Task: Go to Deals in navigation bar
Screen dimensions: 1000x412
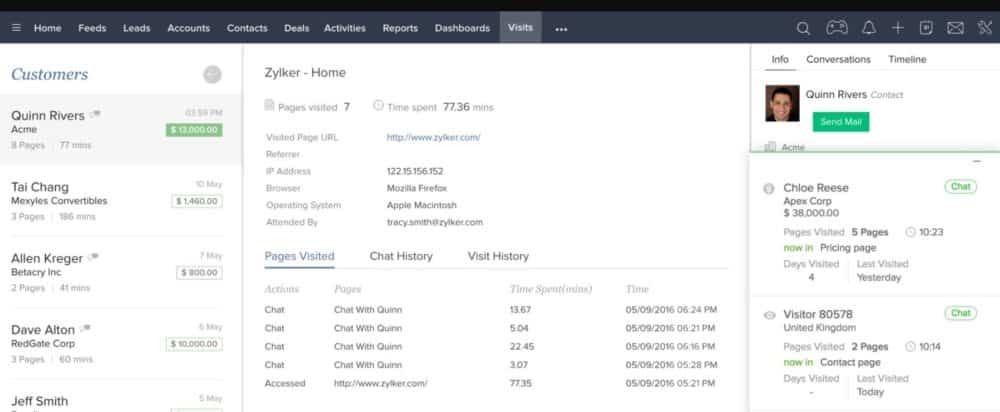Action: [x=296, y=28]
